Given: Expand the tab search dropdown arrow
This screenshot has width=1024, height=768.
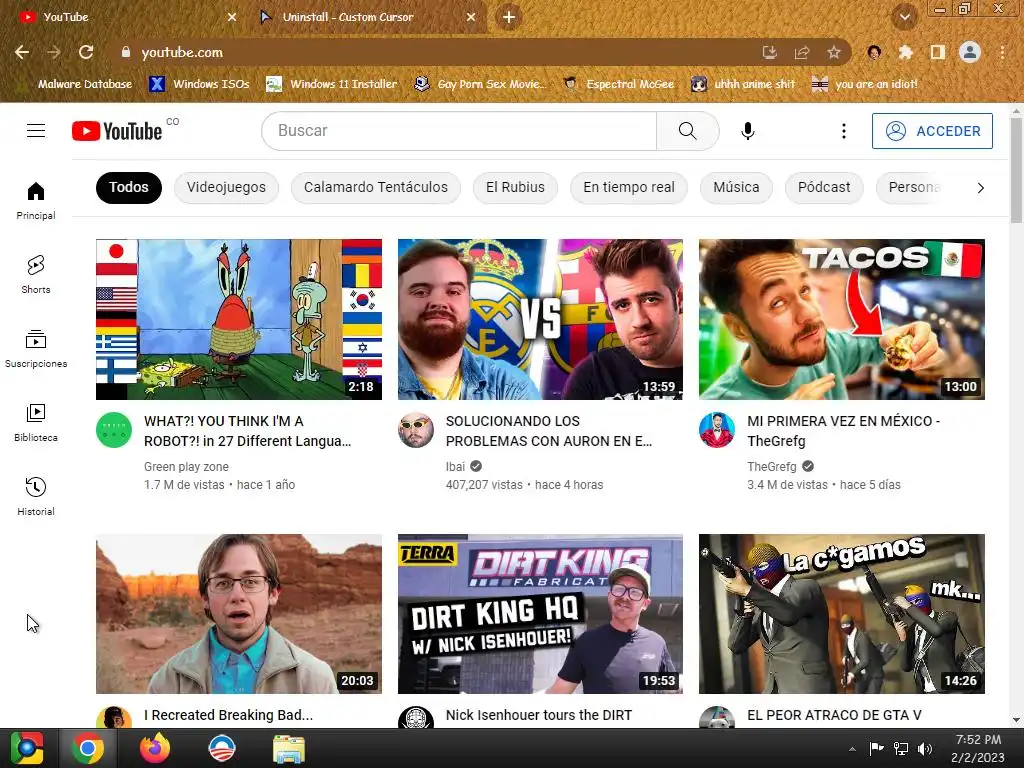Looking at the screenshot, I should 904,17.
